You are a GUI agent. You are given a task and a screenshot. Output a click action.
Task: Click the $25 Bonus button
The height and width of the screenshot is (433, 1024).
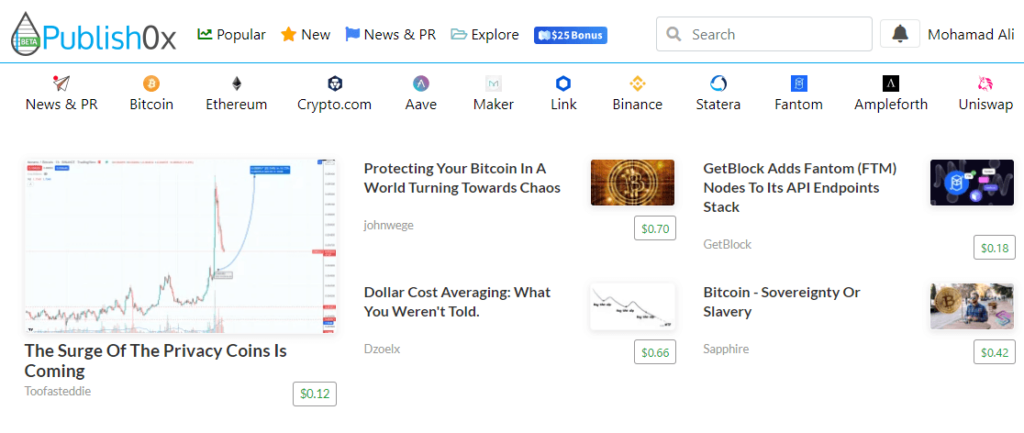click(x=571, y=35)
